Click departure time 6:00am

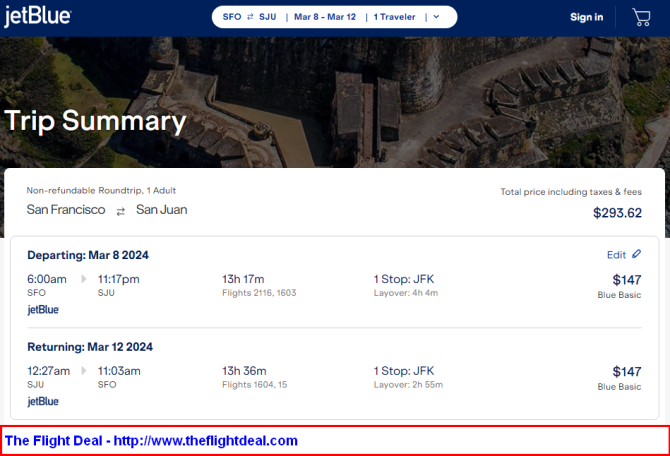click(x=47, y=279)
